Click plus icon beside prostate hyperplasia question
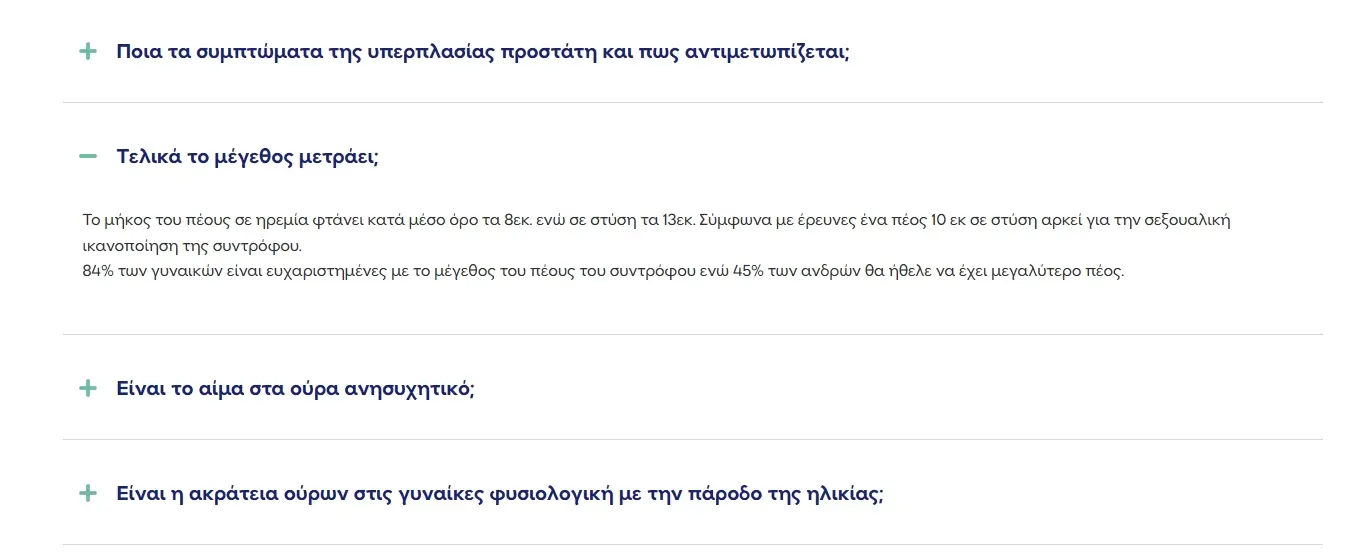This screenshot has width=1365, height=558. pos(88,51)
